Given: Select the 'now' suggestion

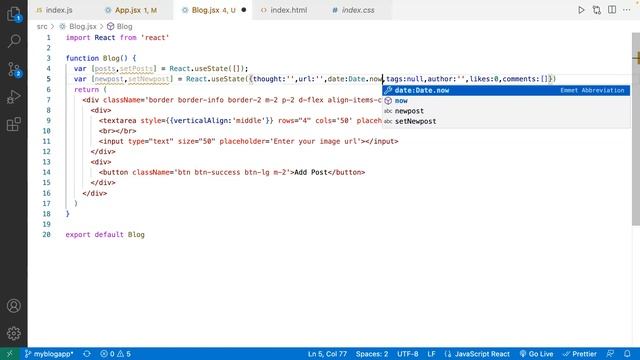Looking at the screenshot, I should click(506, 100).
